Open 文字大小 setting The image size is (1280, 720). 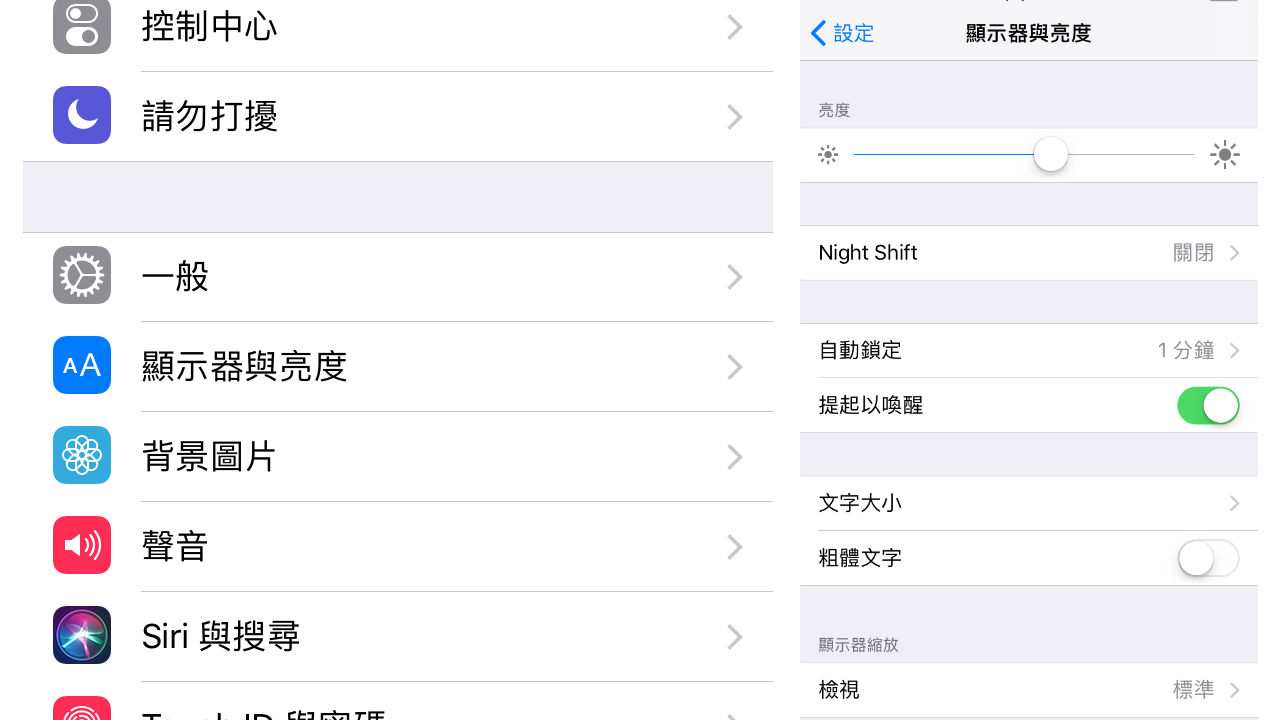(1029, 503)
